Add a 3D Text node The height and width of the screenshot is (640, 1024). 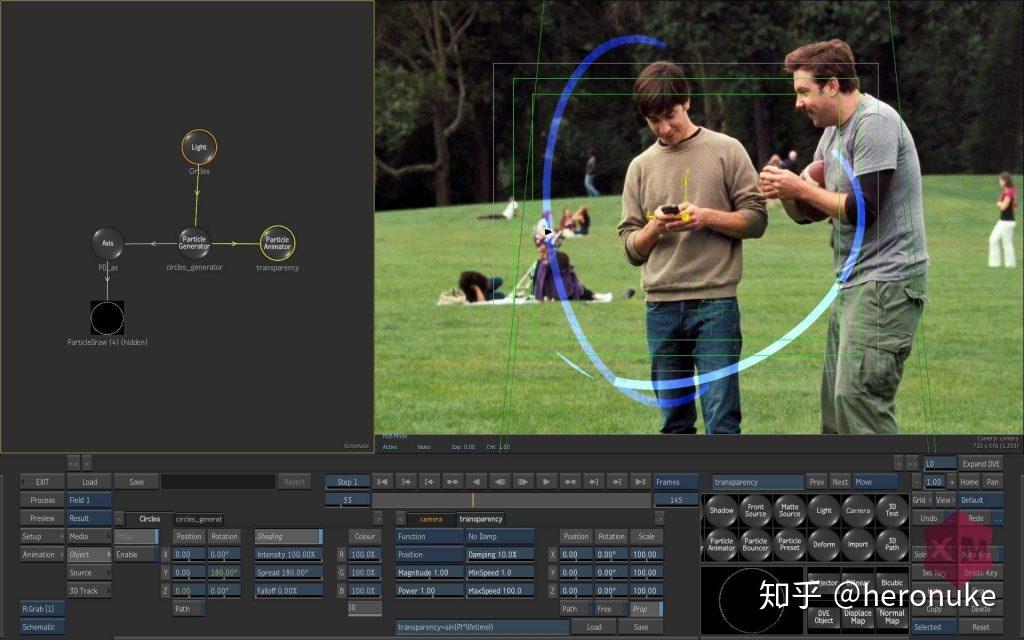pyautogui.click(x=891, y=511)
